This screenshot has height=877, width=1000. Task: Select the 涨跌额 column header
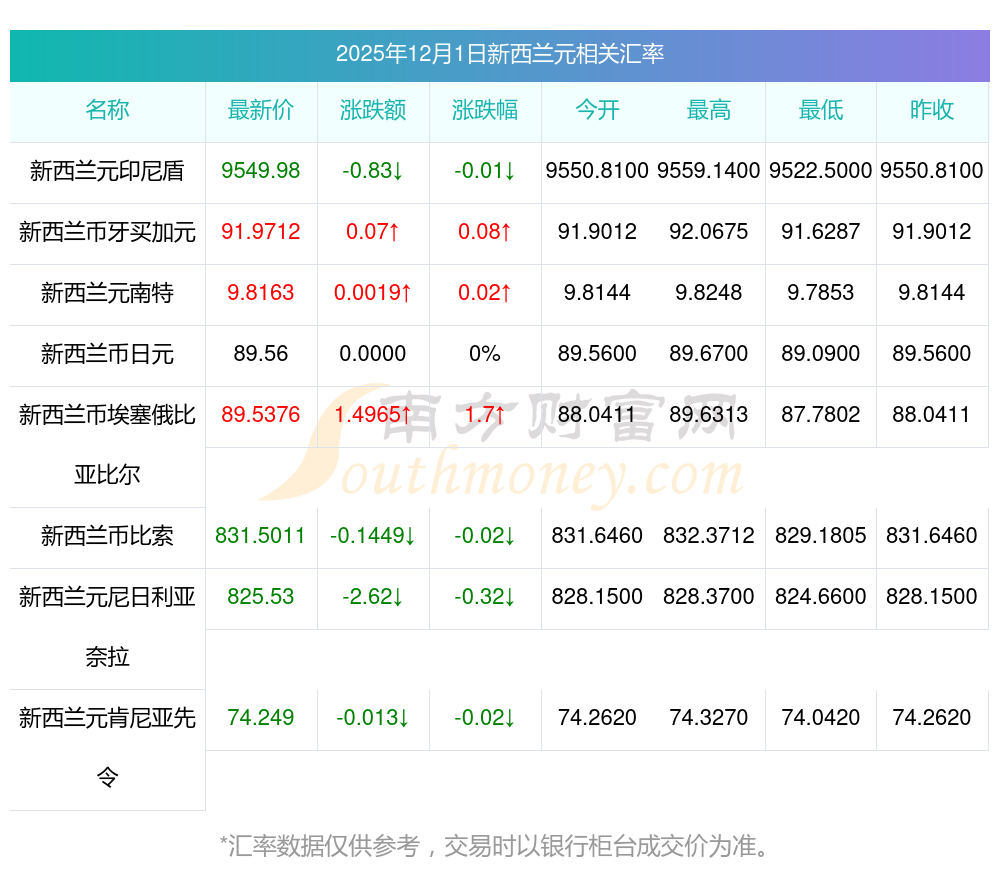point(373,110)
